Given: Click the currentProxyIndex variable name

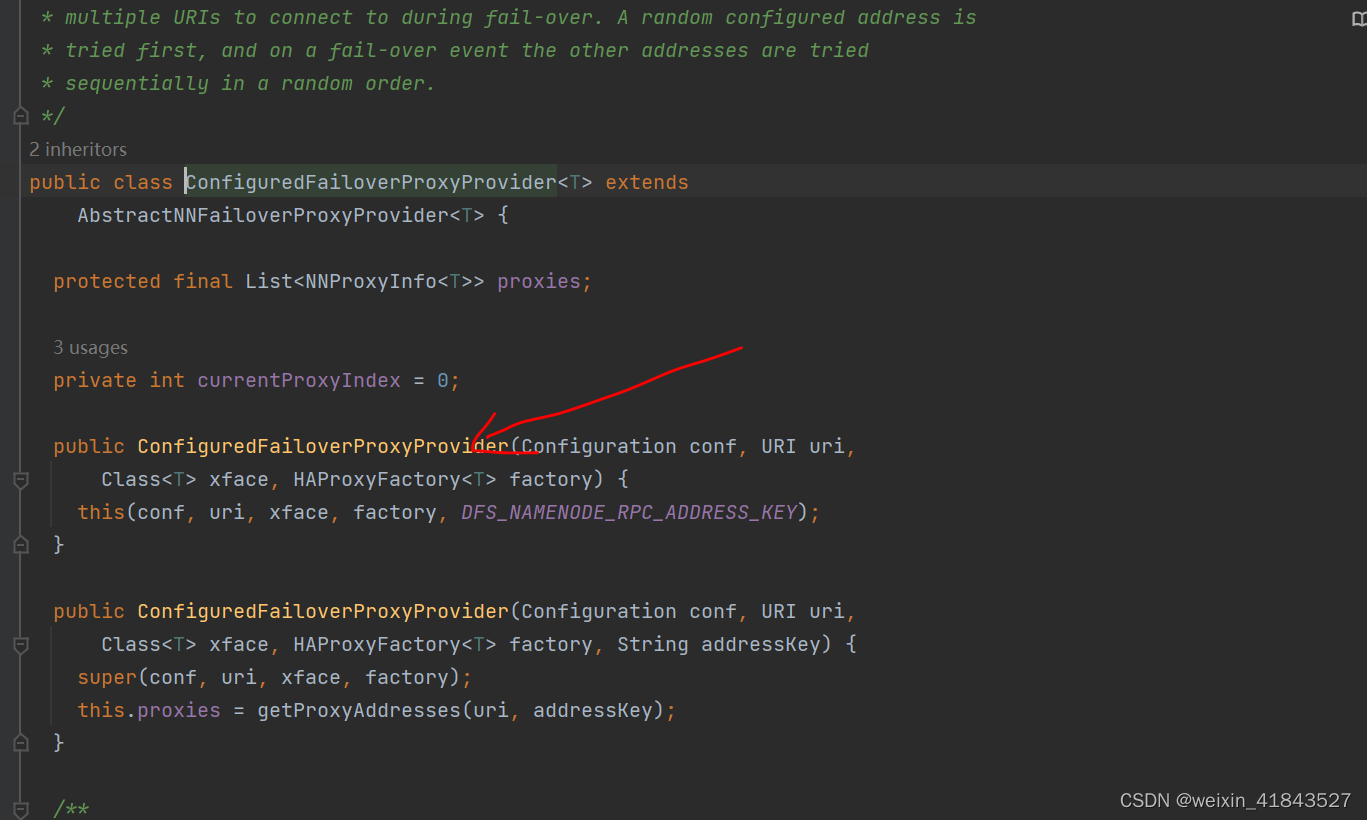Looking at the screenshot, I should 298,380.
